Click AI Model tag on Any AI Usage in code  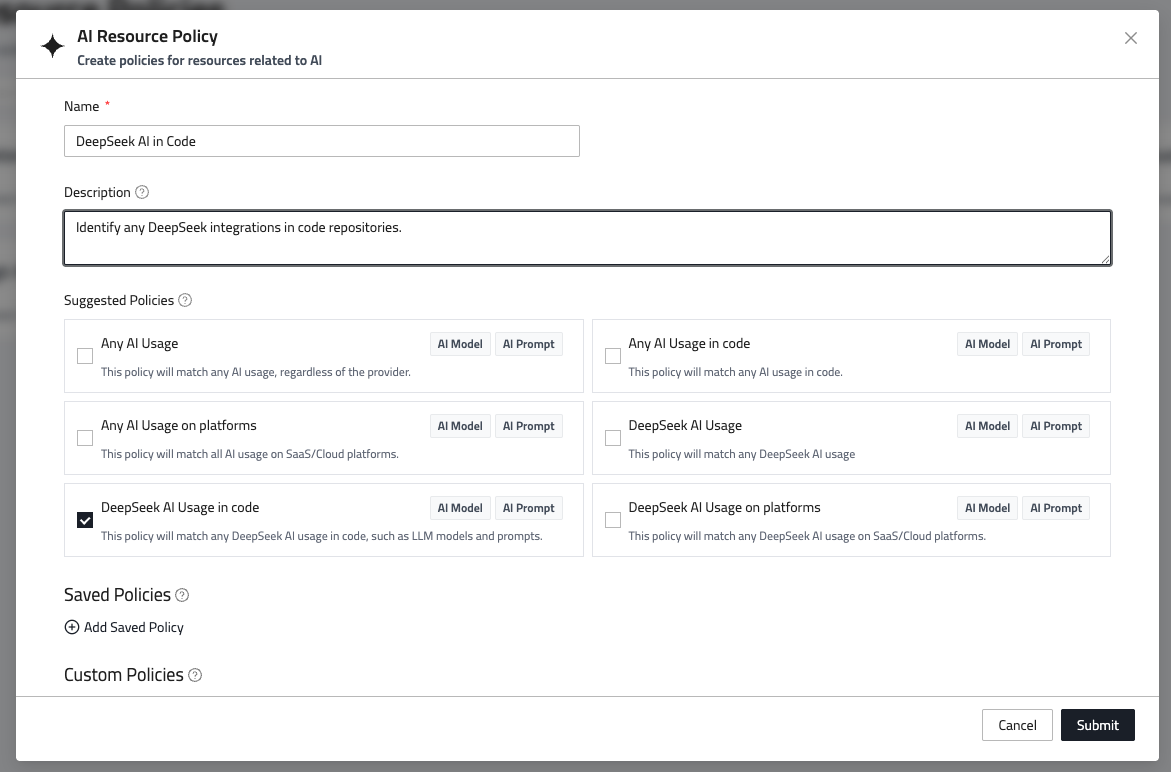(987, 344)
